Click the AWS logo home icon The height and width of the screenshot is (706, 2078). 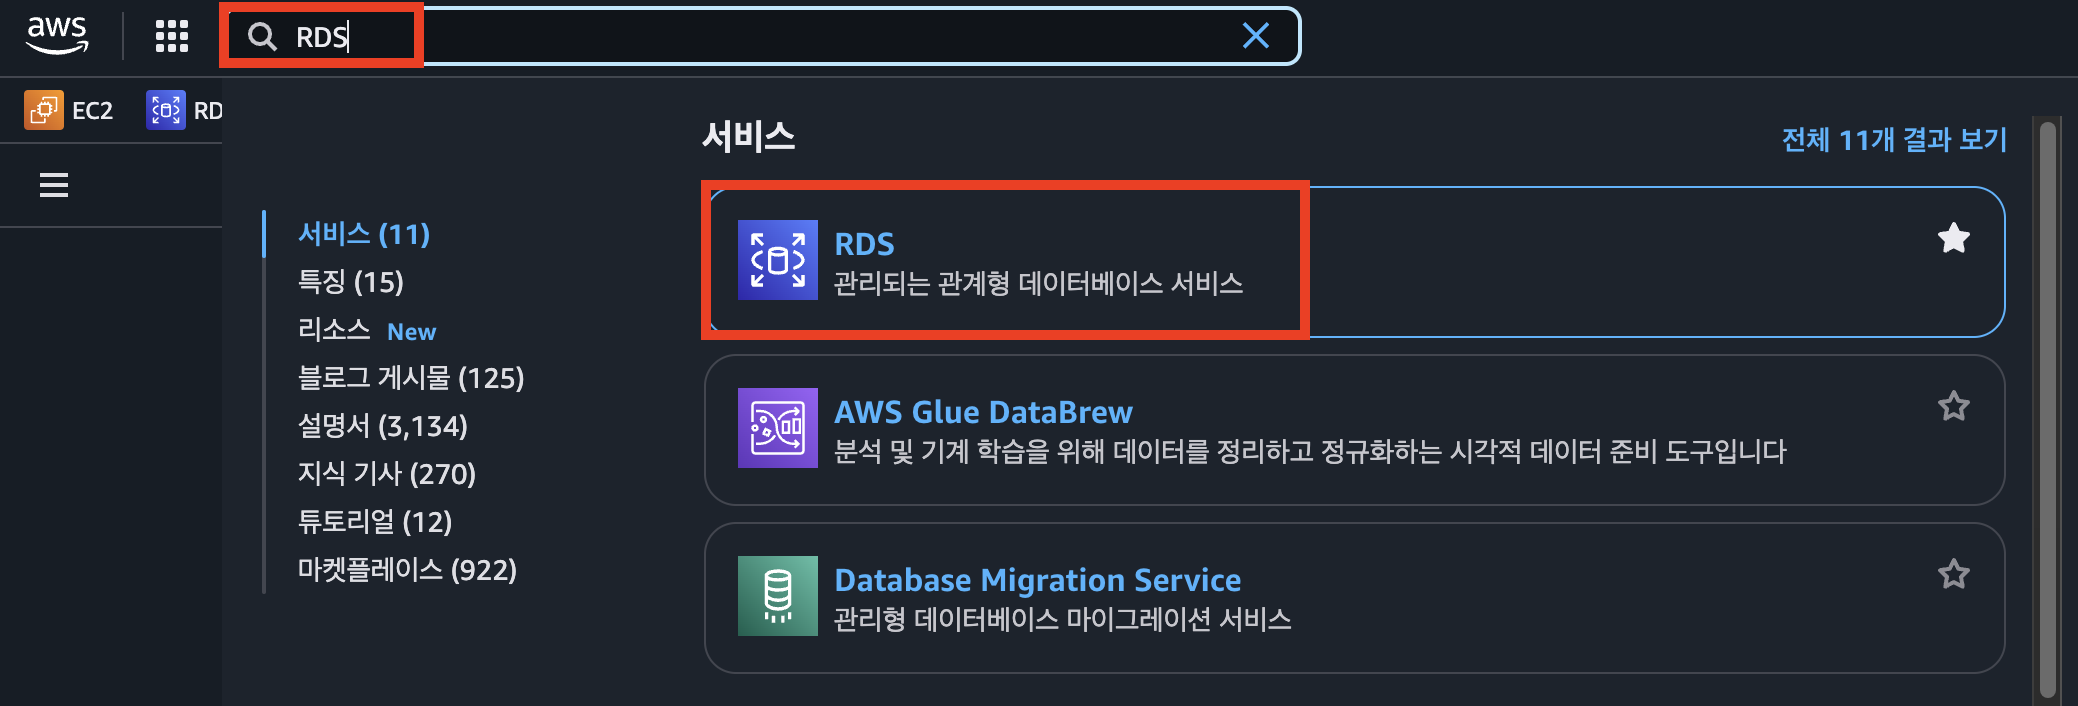coord(57,36)
